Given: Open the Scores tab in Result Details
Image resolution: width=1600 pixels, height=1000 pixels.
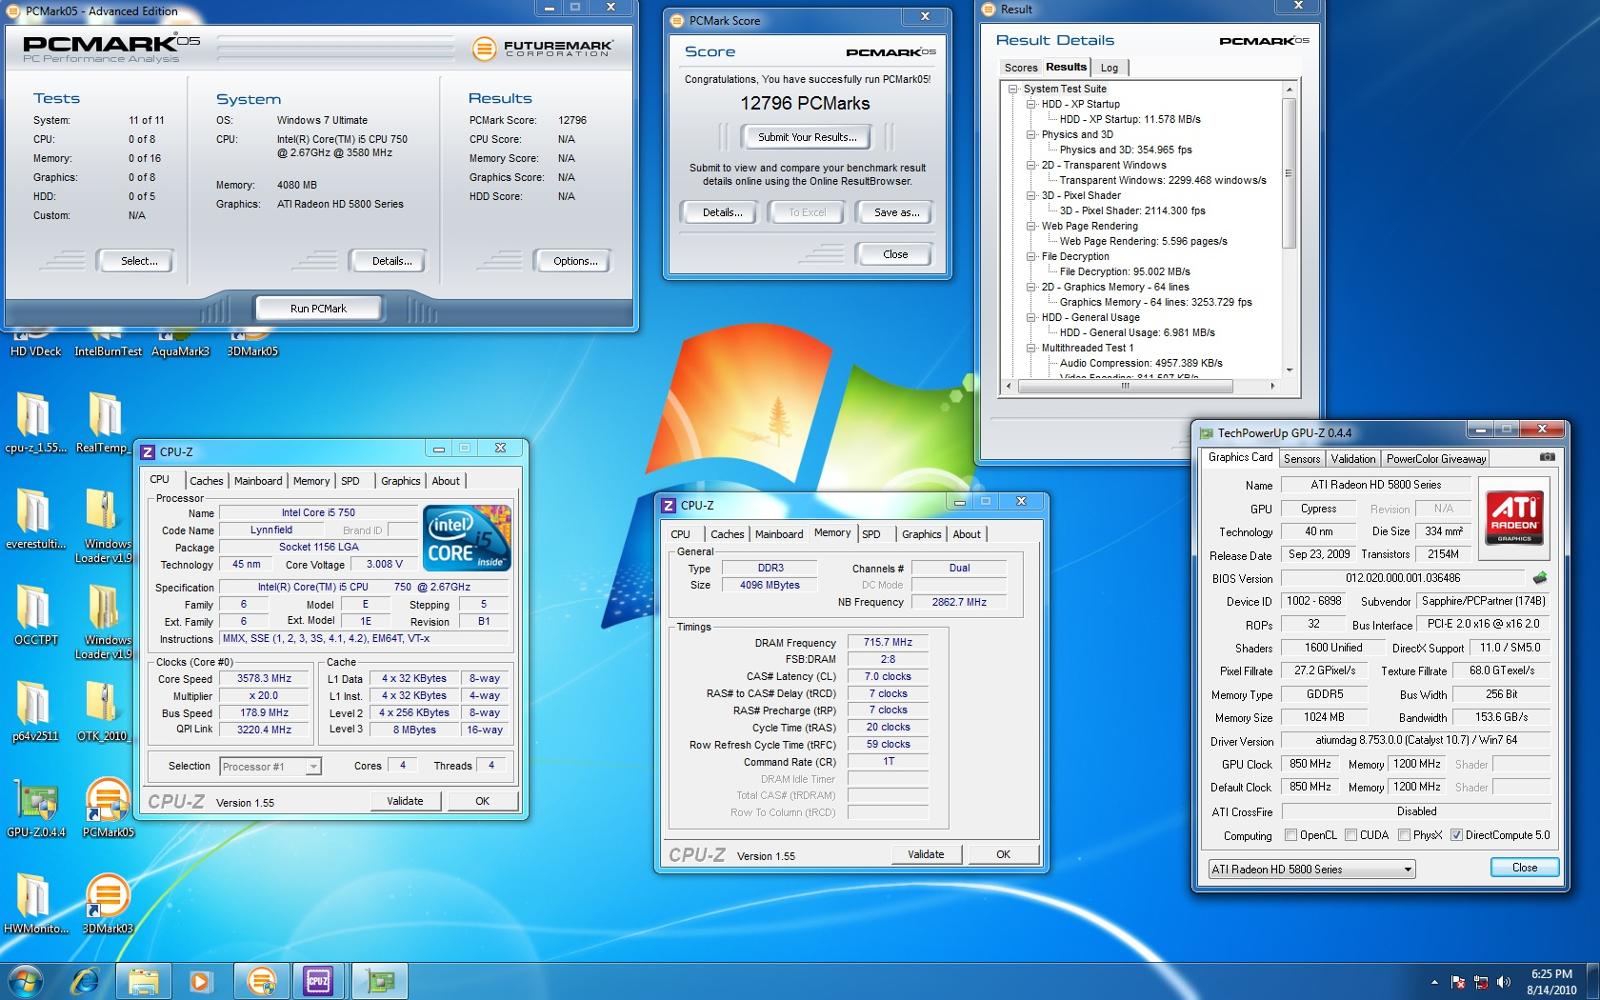Looking at the screenshot, I should [x=1021, y=68].
